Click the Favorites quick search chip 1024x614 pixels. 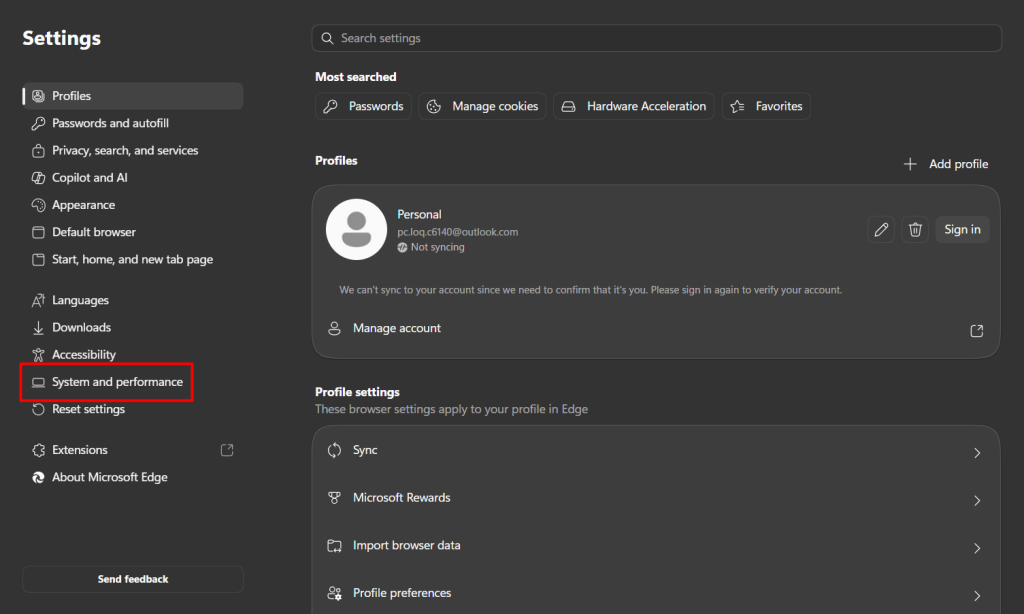point(766,106)
